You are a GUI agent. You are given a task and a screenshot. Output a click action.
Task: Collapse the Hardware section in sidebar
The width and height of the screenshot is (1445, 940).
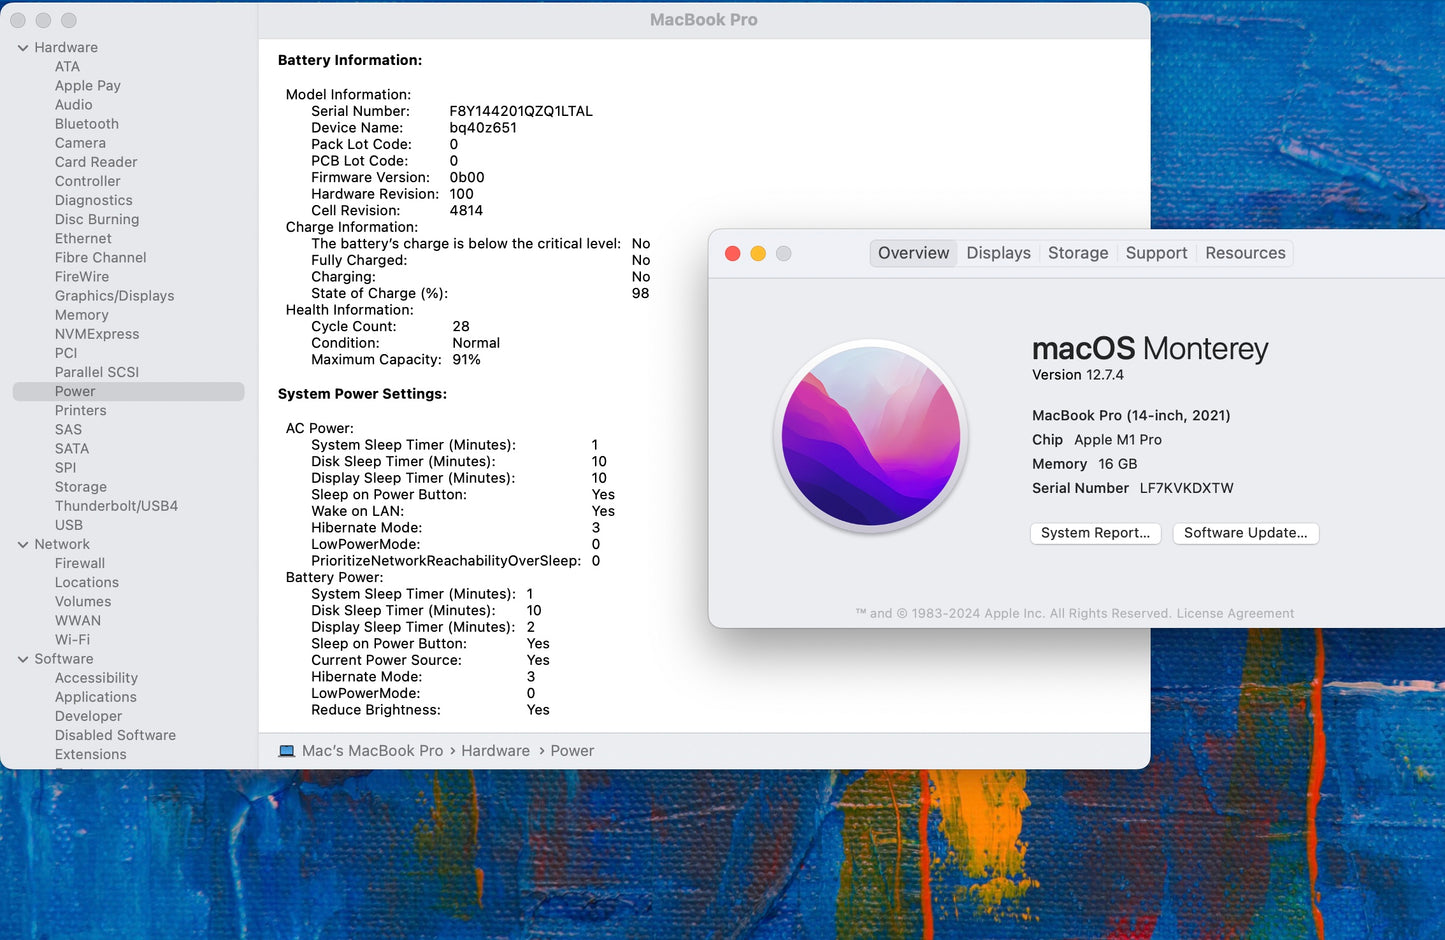coord(22,48)
